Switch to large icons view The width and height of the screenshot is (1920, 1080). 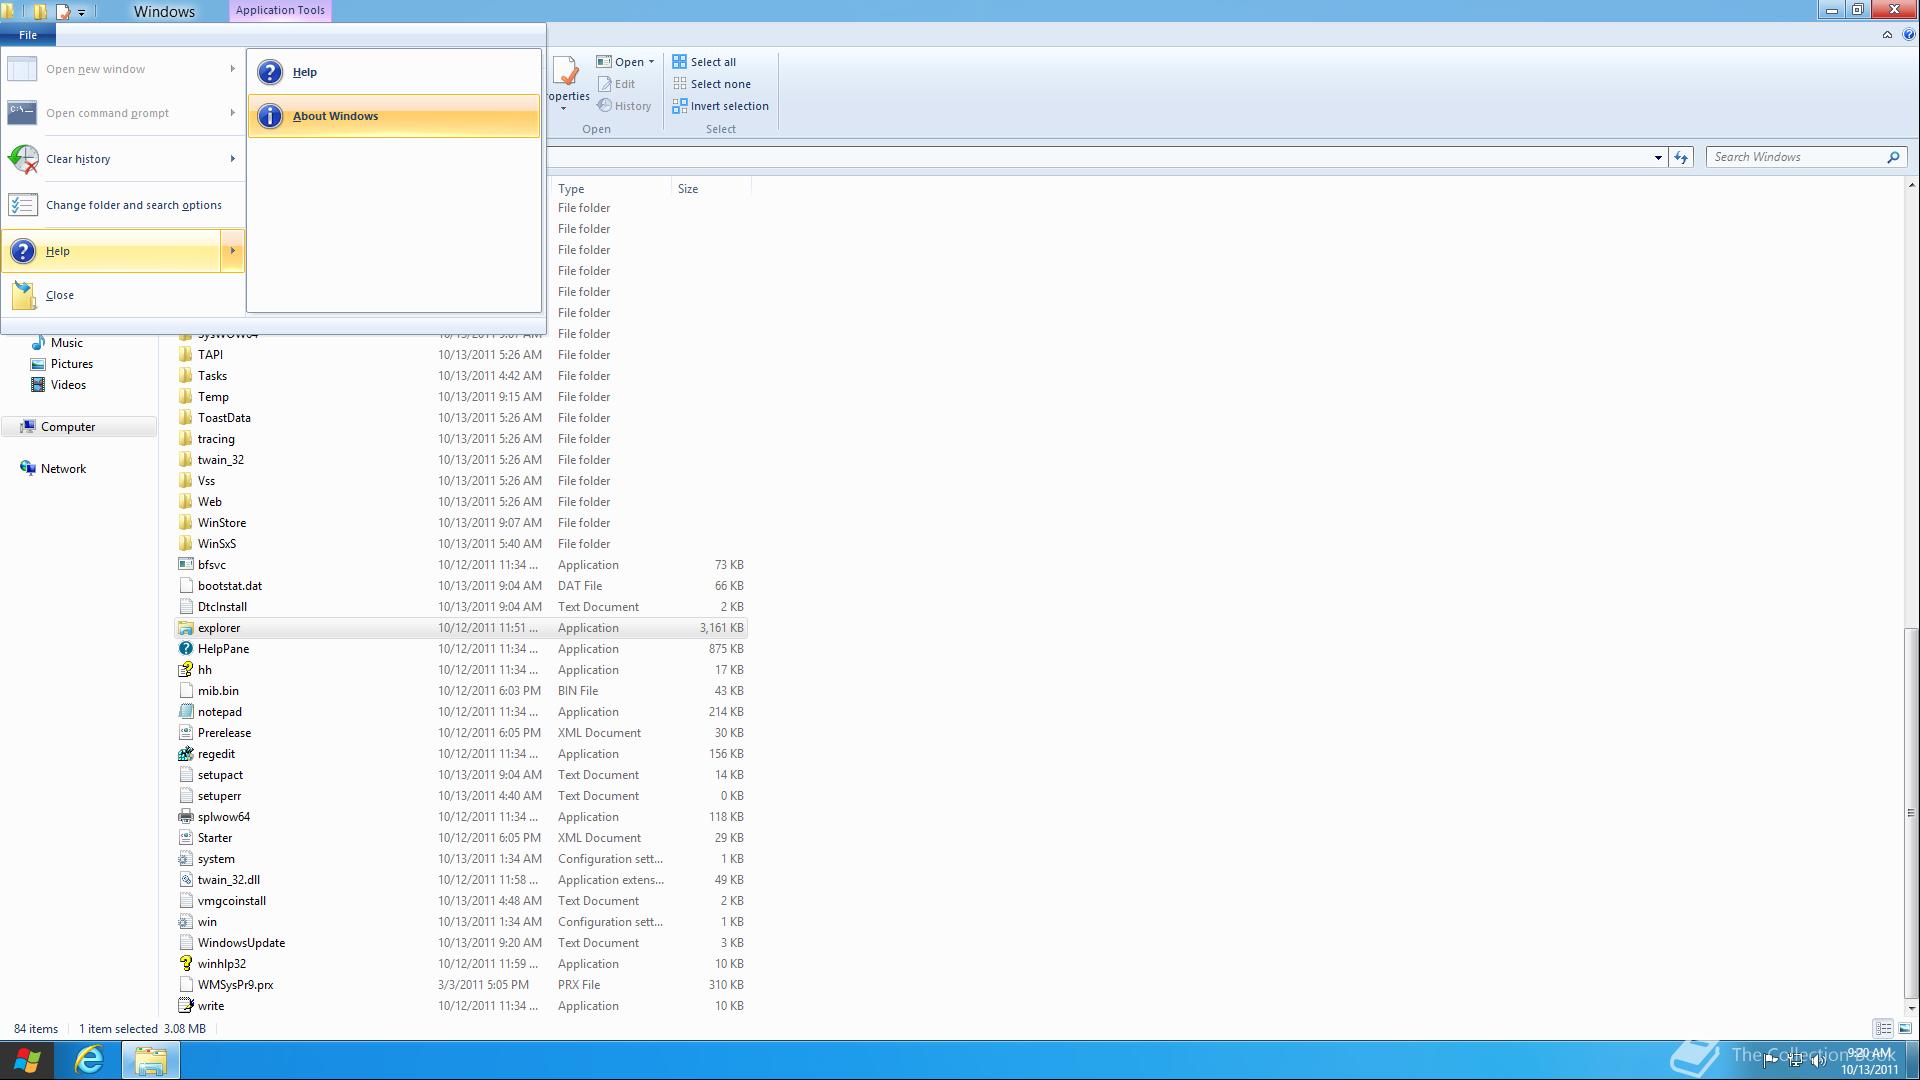click(x=1905, y=1028)
